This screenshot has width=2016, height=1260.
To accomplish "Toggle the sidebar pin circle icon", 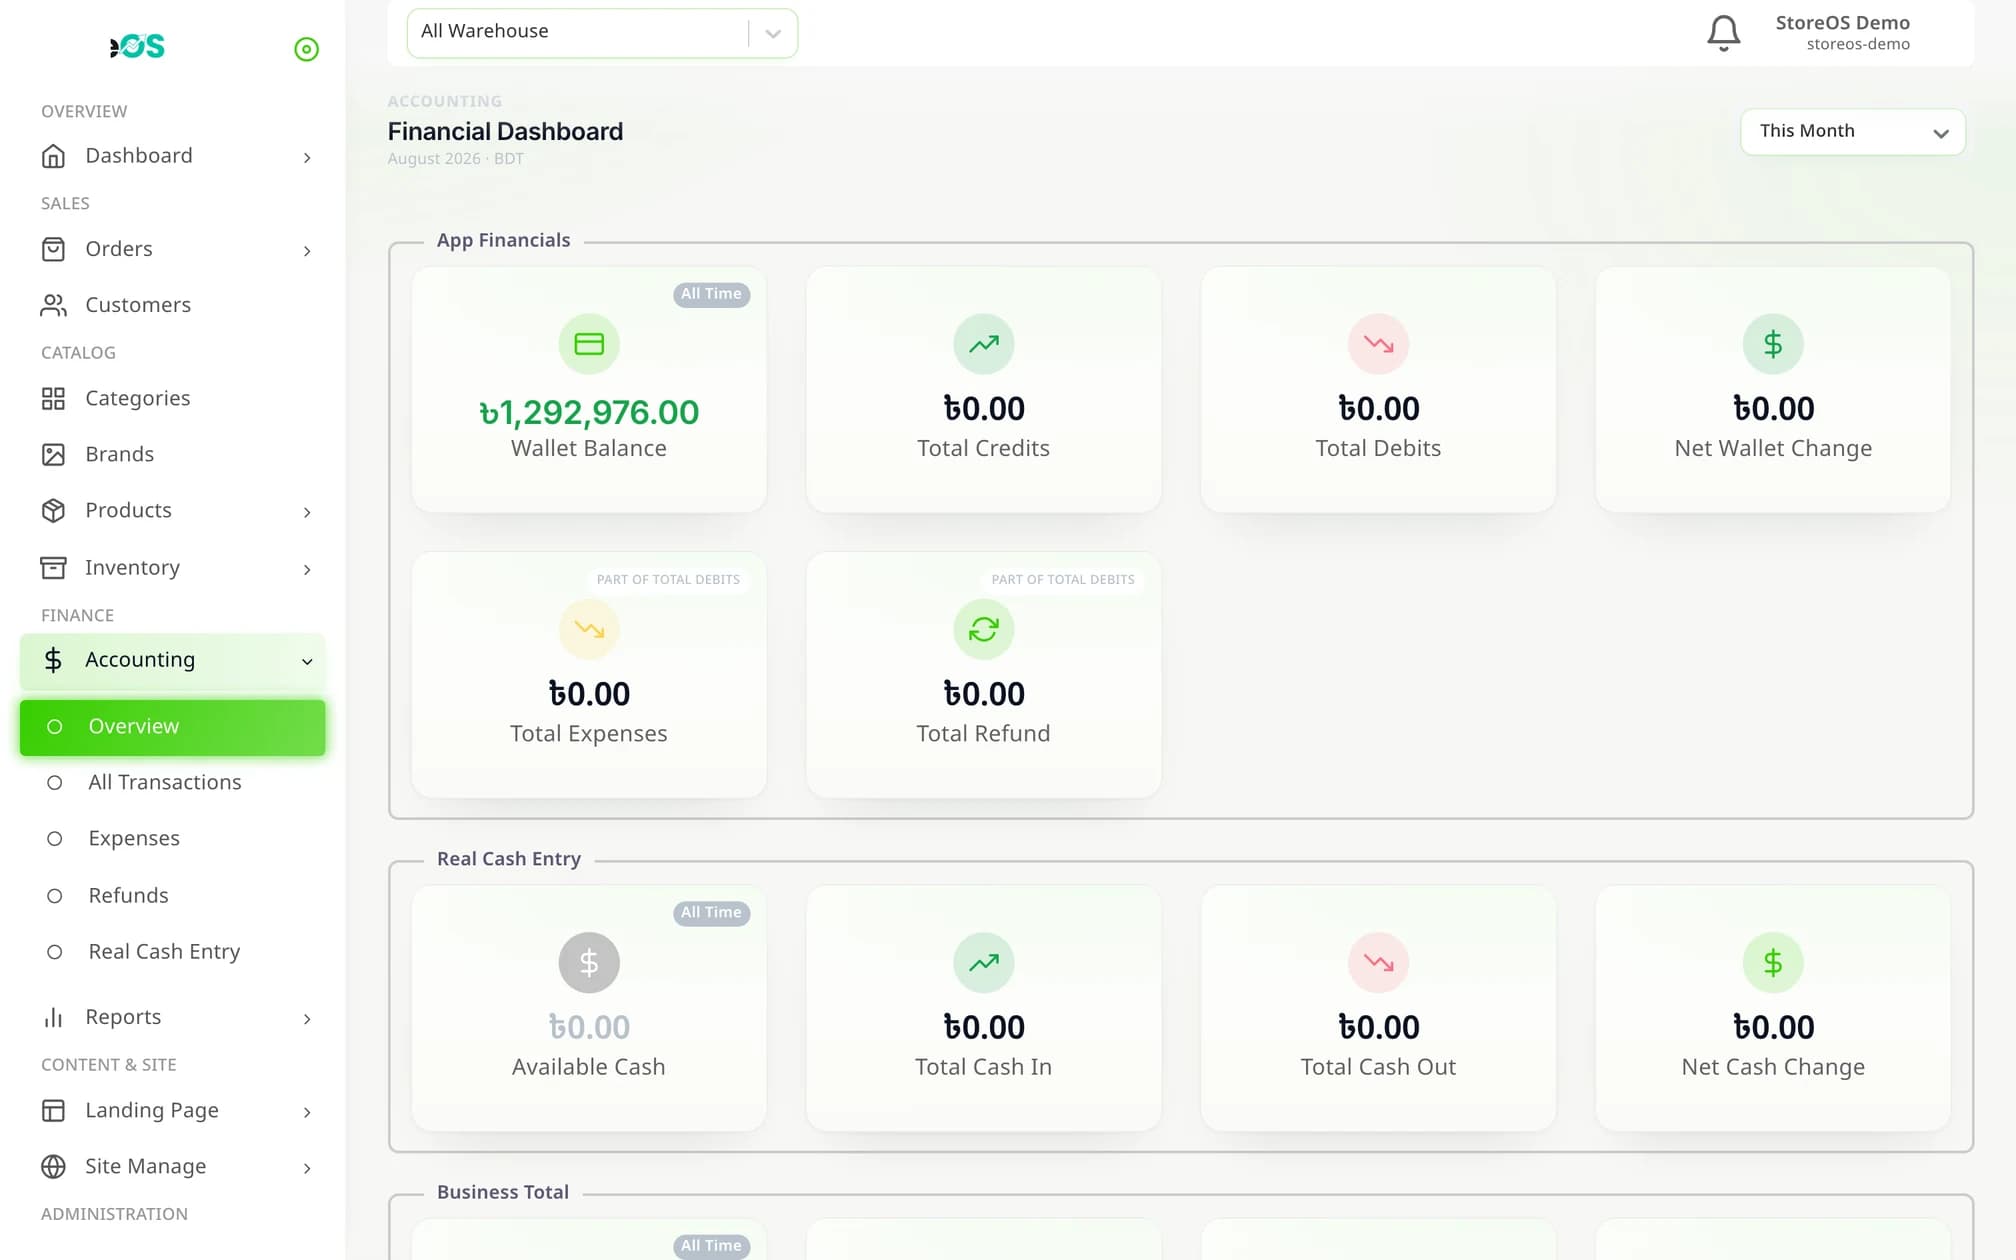I will tap(306, 49).
